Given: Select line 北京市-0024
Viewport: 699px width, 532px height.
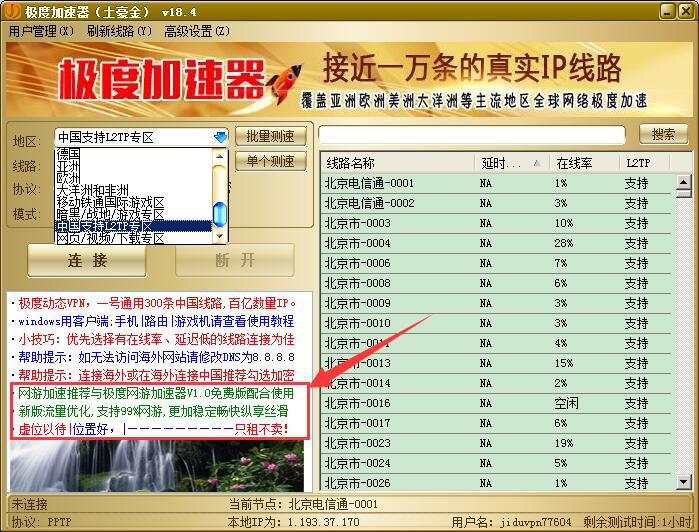Looking at the screenshot, I should [496, 463].
